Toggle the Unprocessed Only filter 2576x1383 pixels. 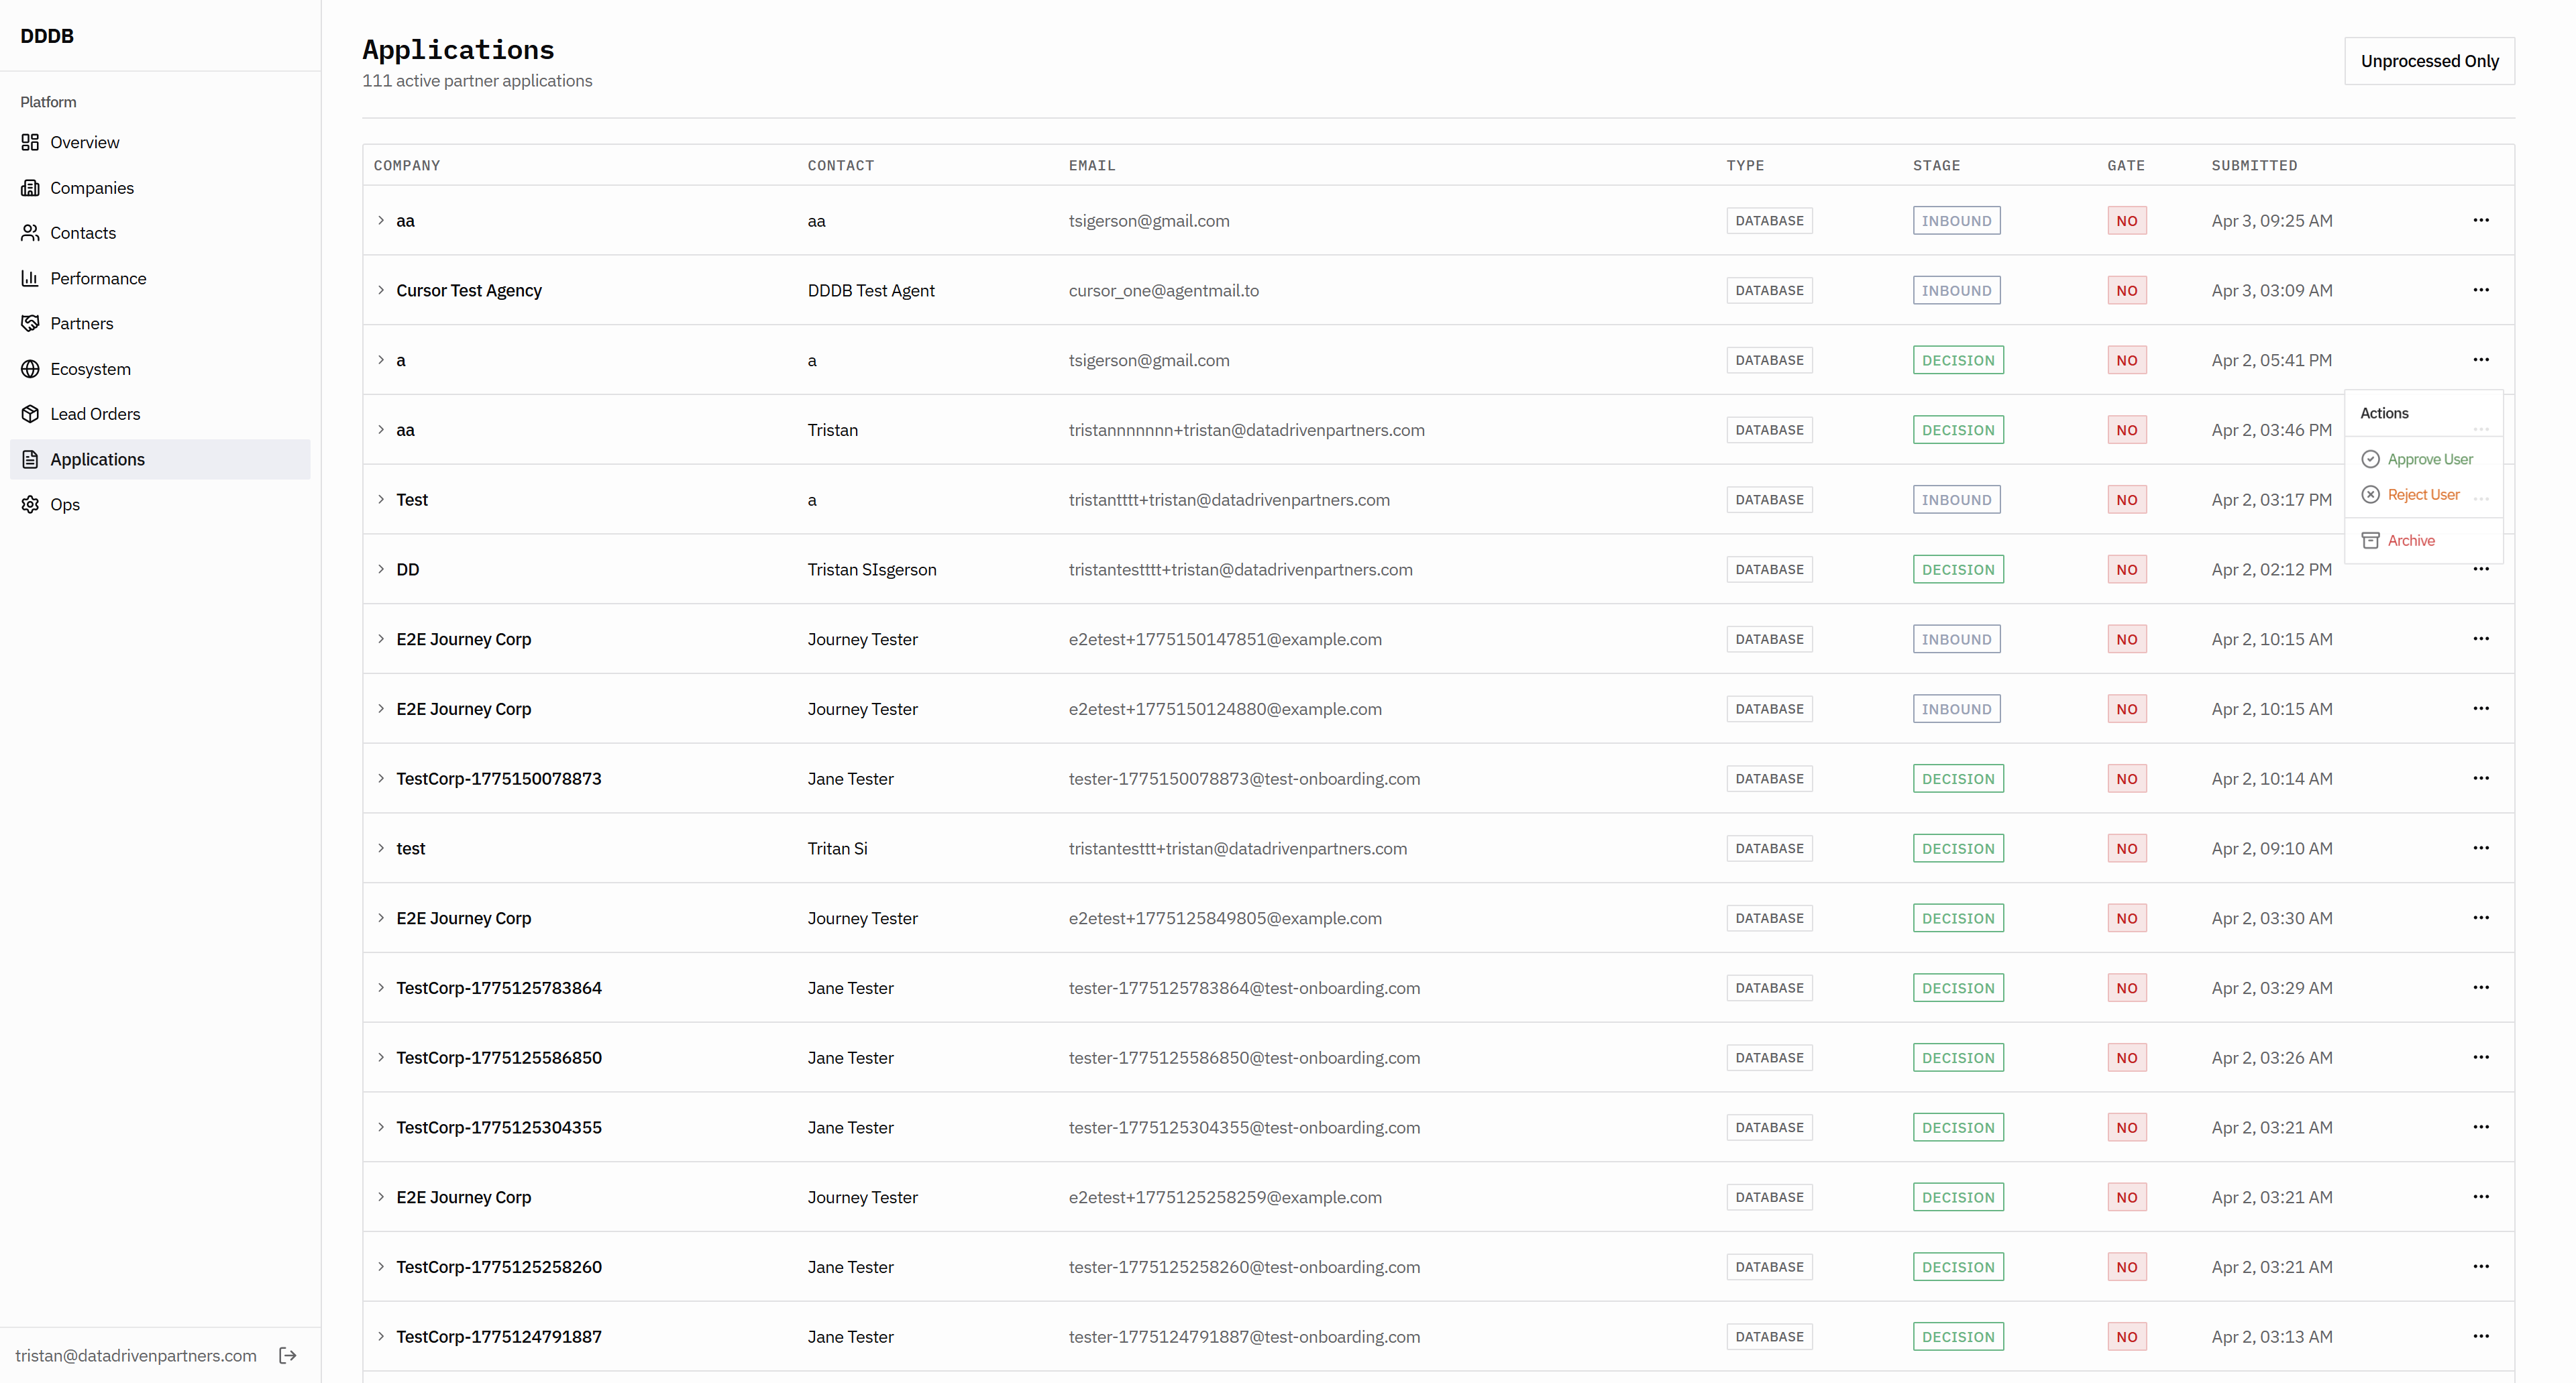point(2429,61)
